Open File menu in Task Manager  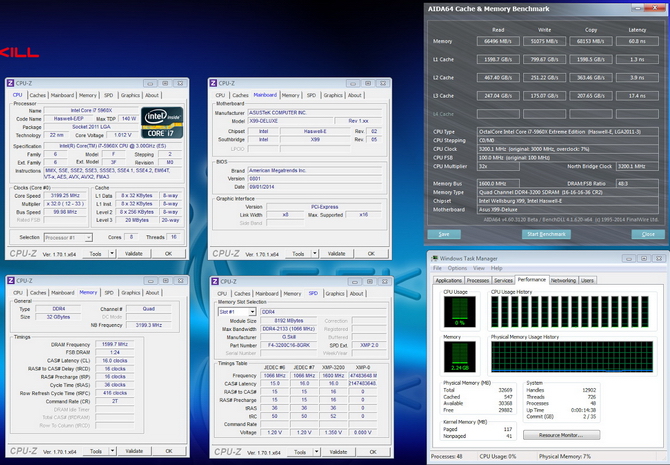pos(437,268)
